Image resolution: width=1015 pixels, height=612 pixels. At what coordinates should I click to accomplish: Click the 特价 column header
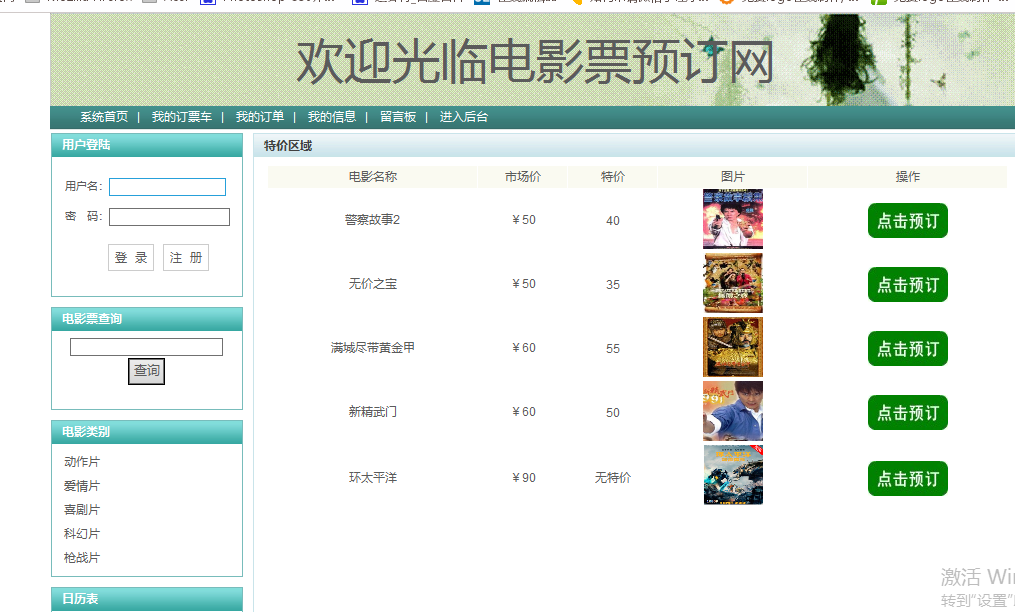[612, 177]
